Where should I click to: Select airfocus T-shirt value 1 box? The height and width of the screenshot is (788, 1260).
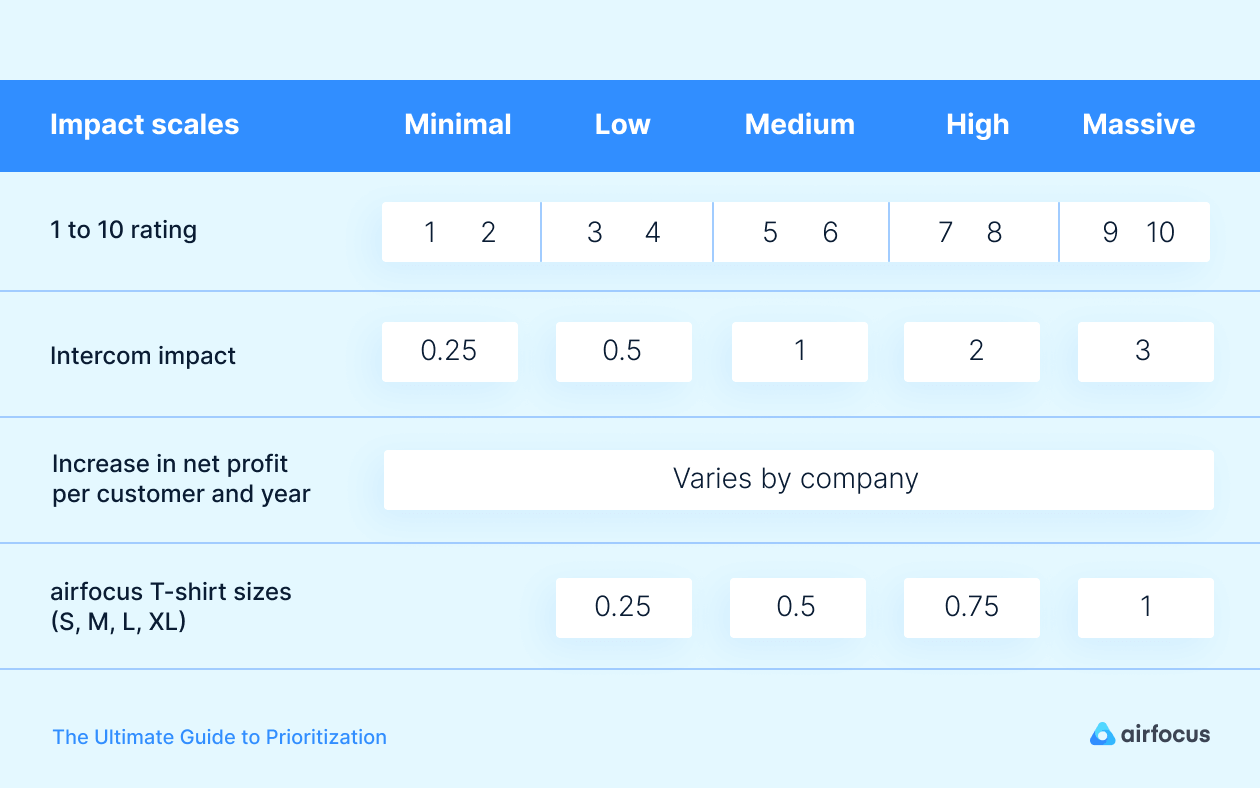click(x=1145, y=607)
